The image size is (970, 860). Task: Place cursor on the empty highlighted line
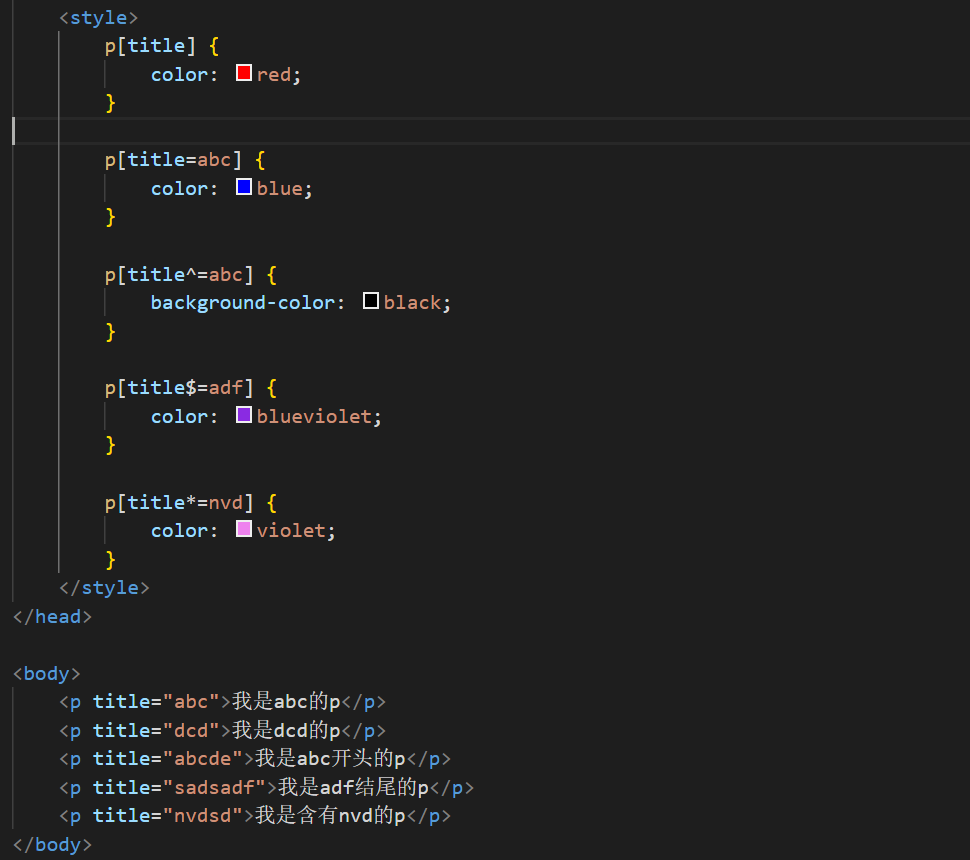point(400,131)
